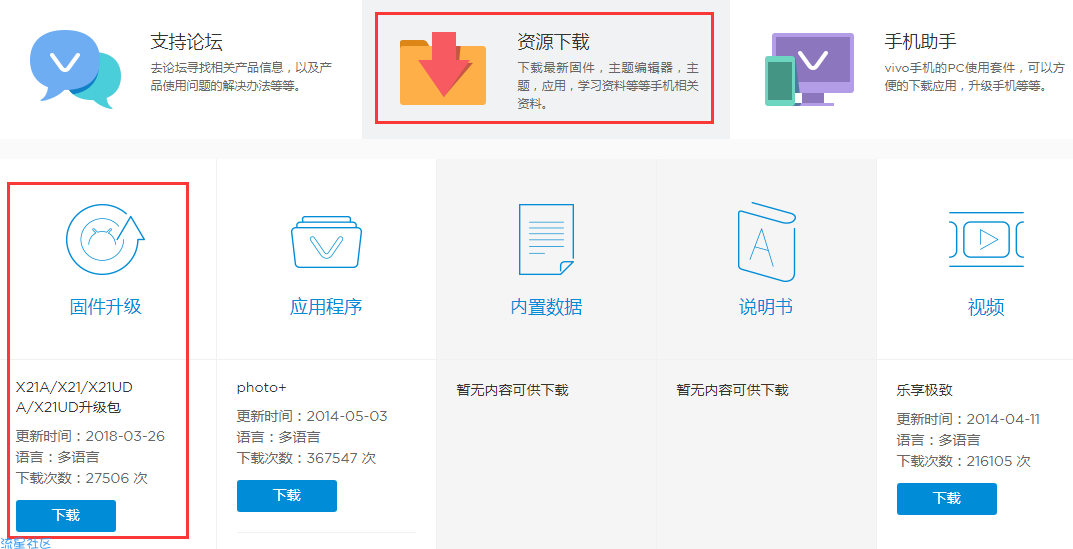The image size is (1073, 549).
Task: Click the 语言:多语言 line under X21 upgrade package
Action: tap(57, 457)
